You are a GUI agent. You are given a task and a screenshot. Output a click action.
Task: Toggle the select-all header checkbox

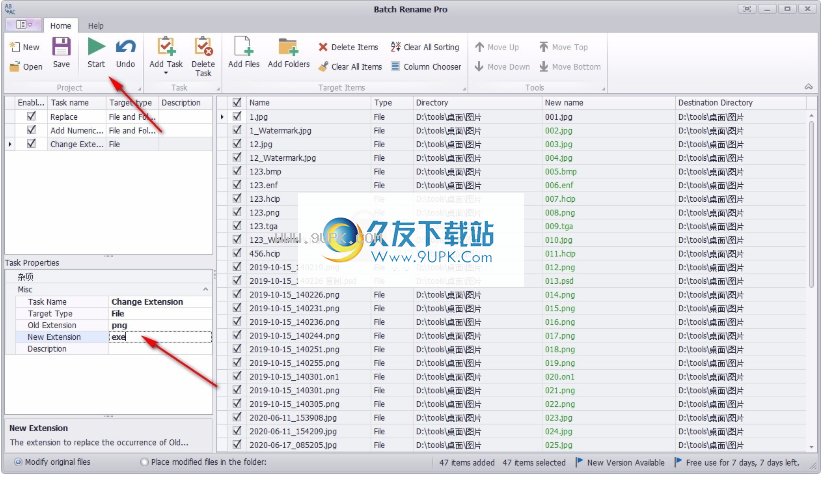[237, 103]
